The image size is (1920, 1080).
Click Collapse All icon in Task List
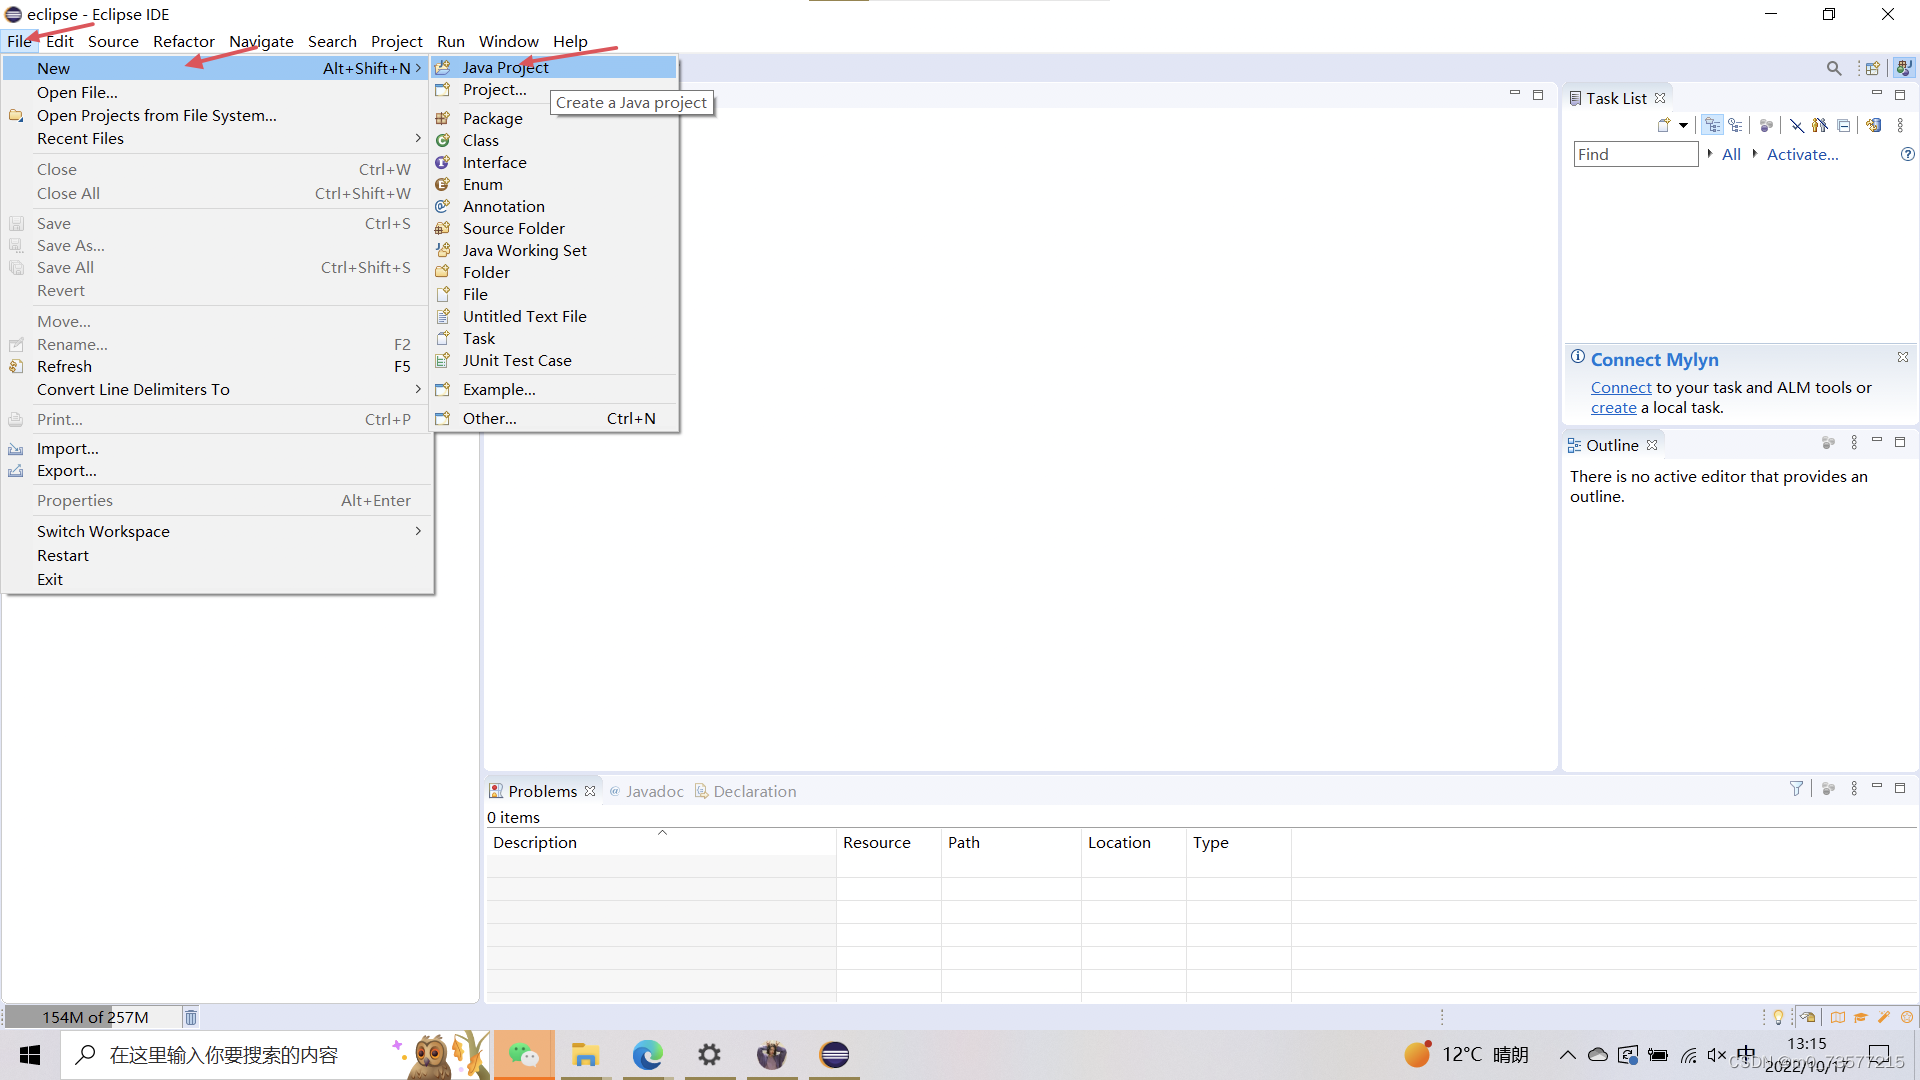1843,126
